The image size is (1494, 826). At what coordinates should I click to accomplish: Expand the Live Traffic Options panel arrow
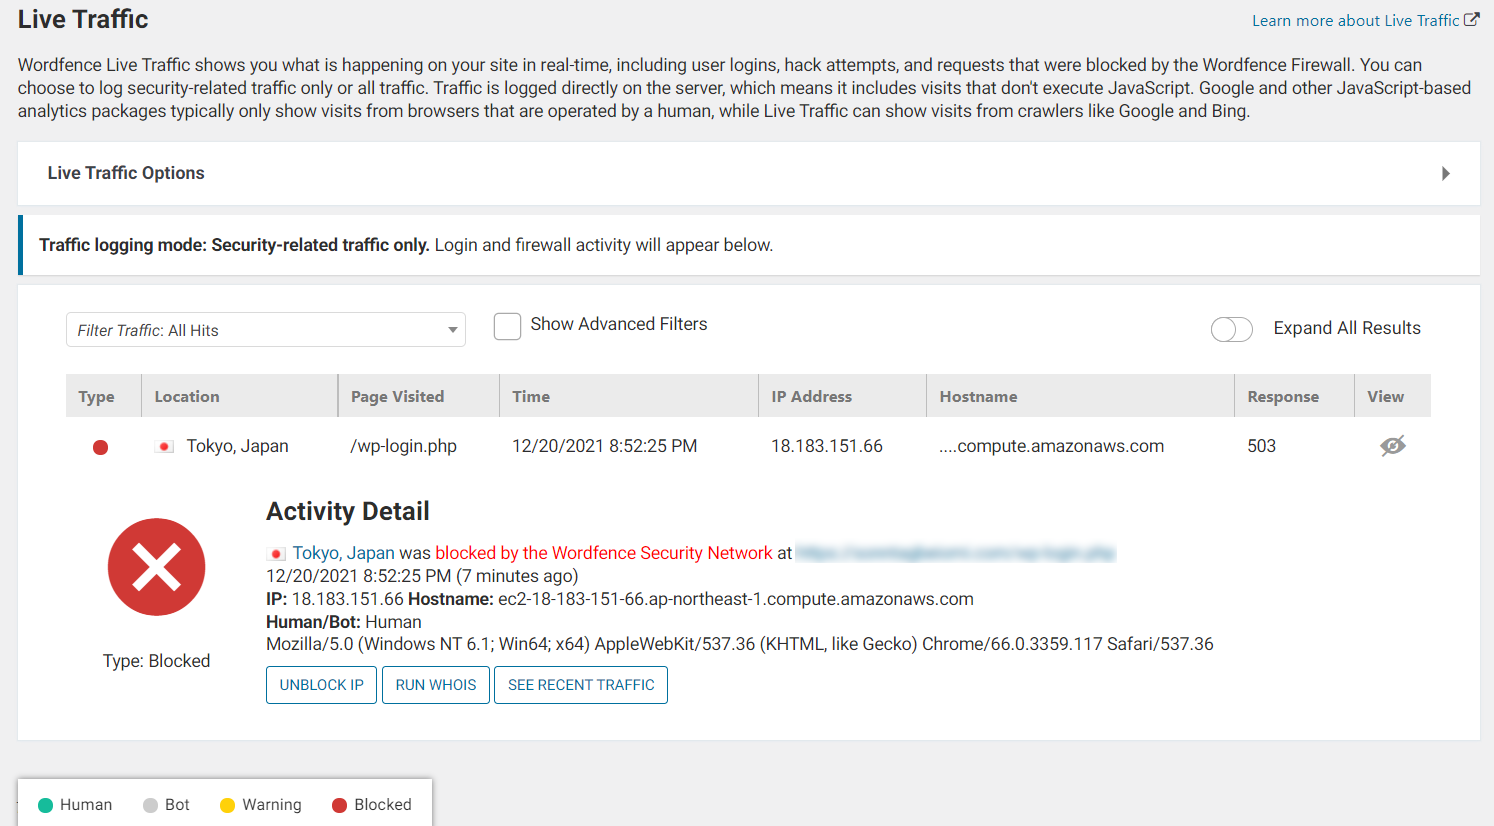click(1446, 174)
